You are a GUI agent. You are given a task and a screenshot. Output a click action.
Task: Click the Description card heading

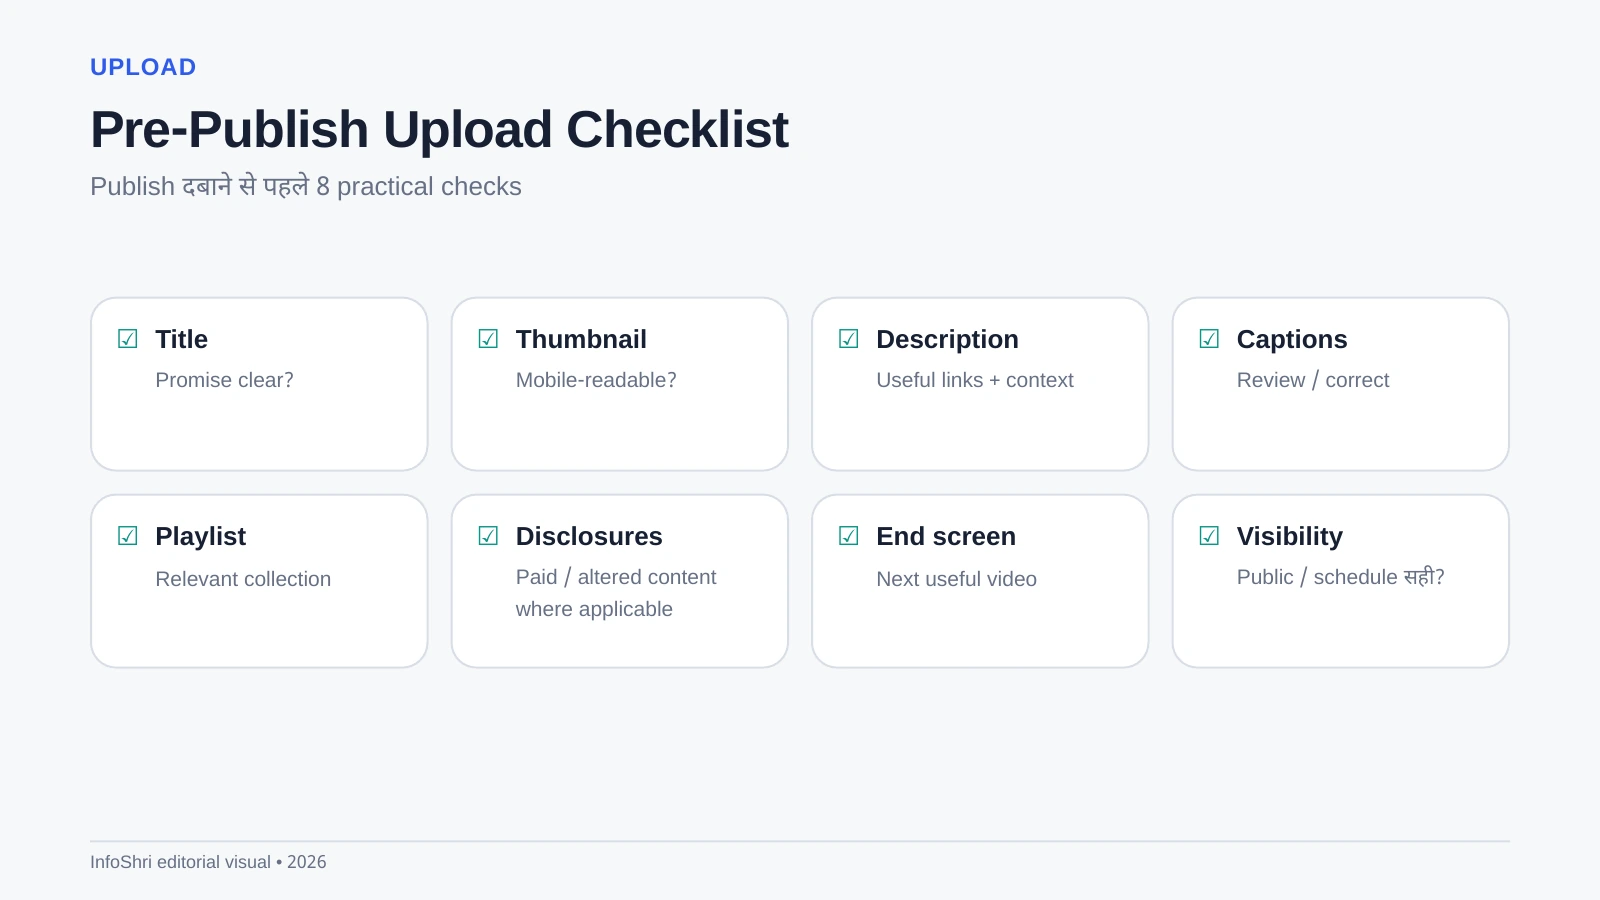point(947,339)
